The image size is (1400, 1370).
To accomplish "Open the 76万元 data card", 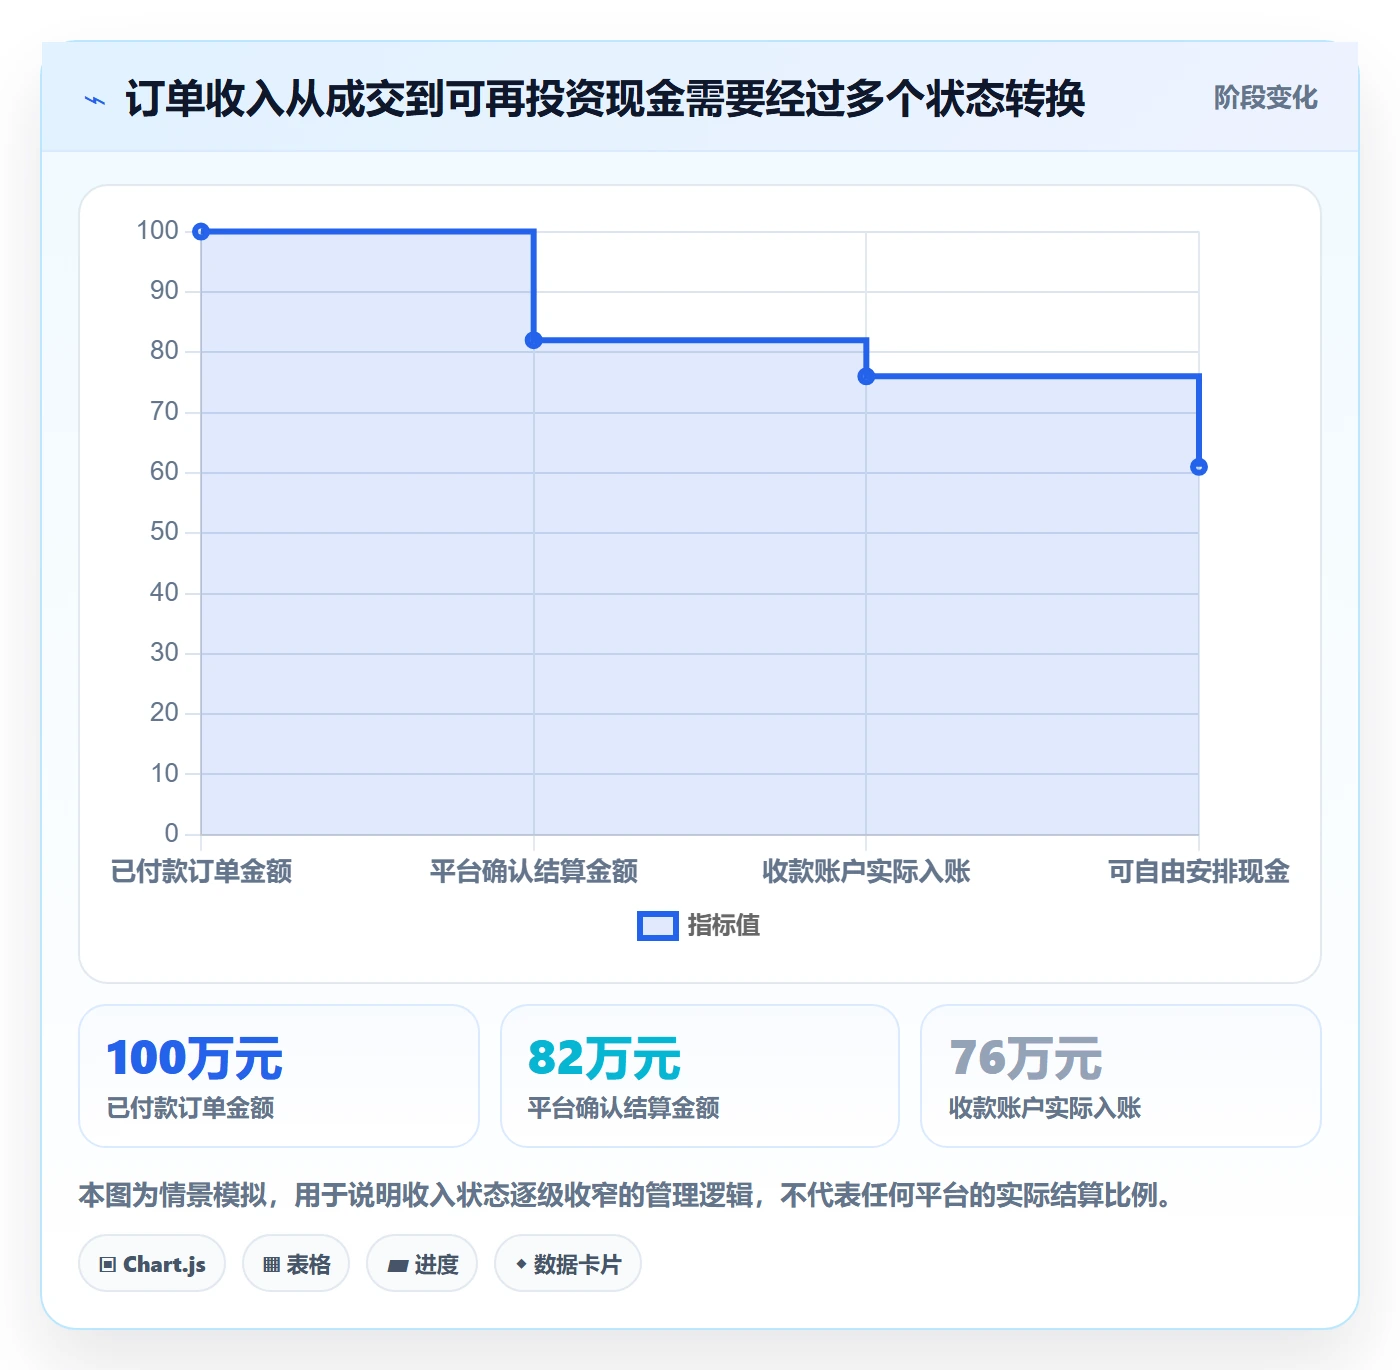I will (x=1121, y=1076).
